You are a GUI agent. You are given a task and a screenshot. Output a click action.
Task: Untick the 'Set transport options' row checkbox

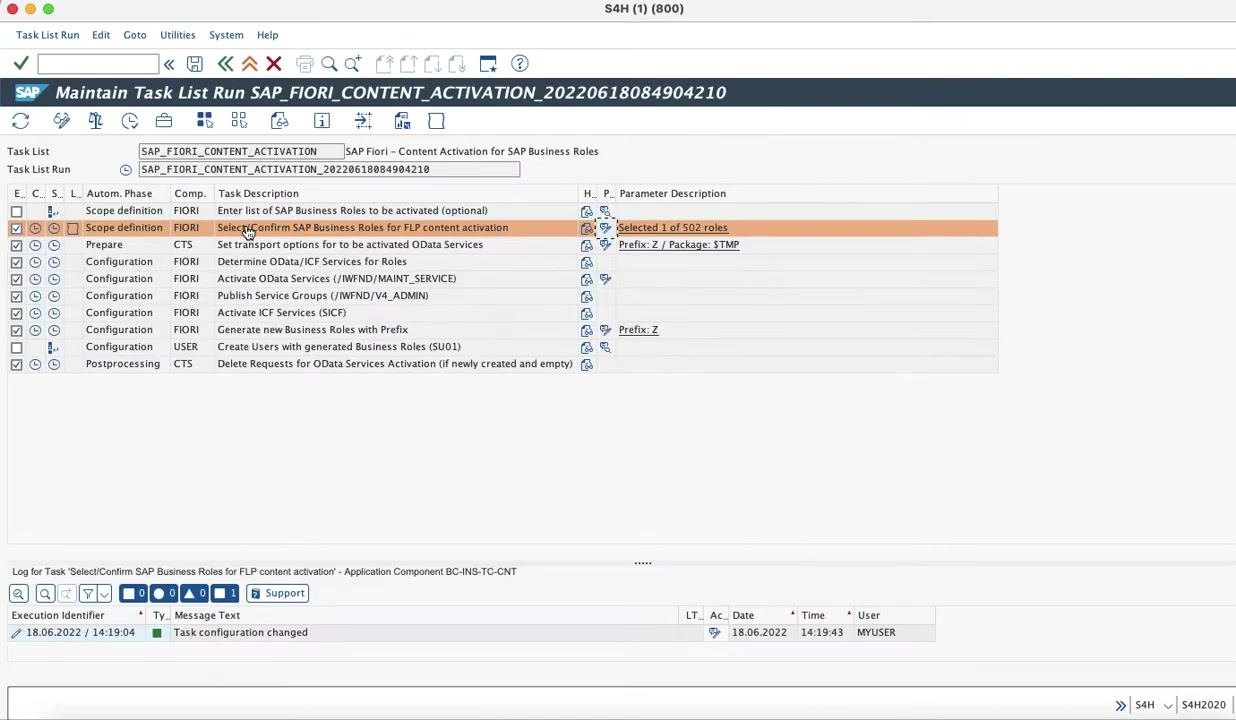pos(16,245)
